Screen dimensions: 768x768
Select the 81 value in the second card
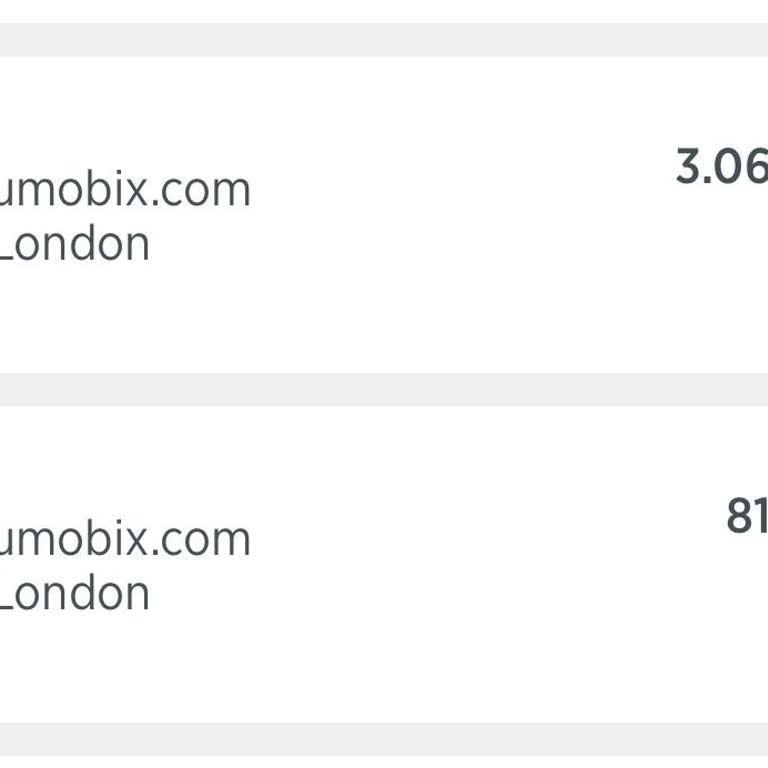(x=746, y=517)
